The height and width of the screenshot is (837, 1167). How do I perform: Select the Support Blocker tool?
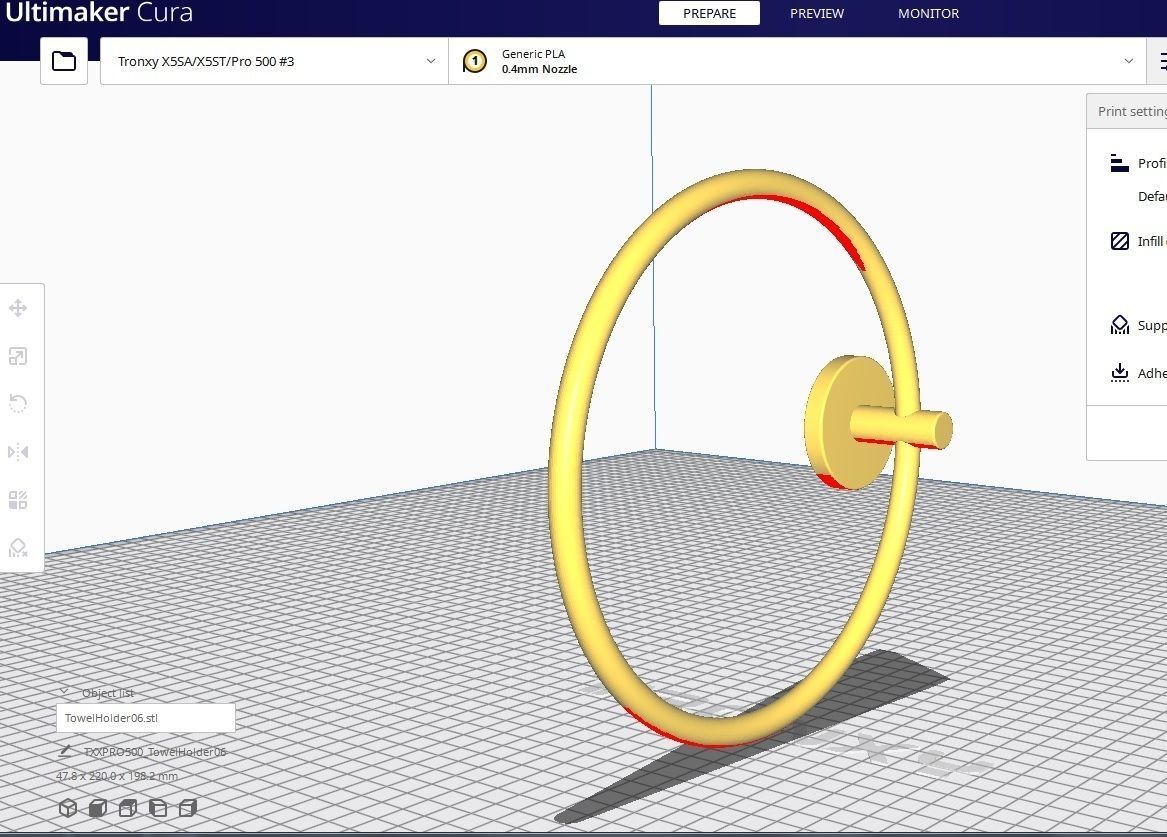pos(18,548)
